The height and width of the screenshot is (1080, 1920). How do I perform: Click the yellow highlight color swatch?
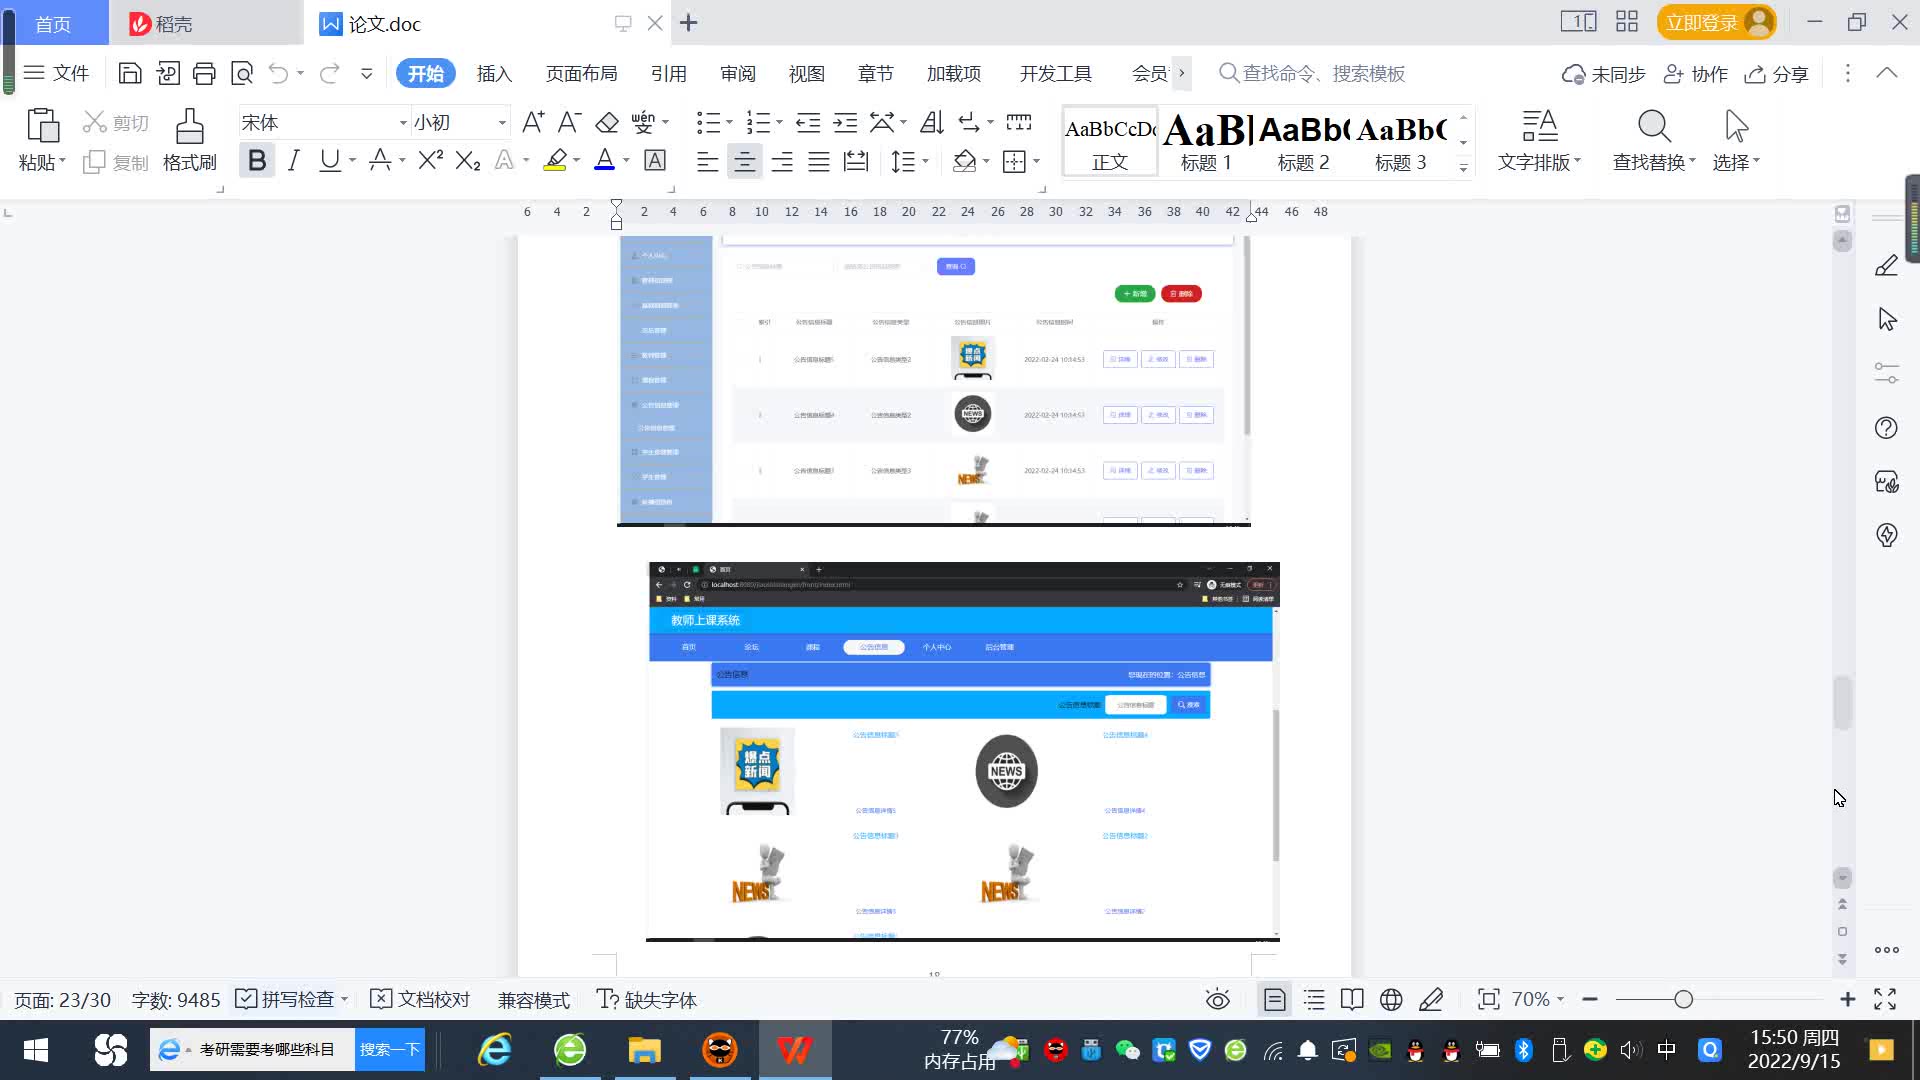tap(555, 160)
